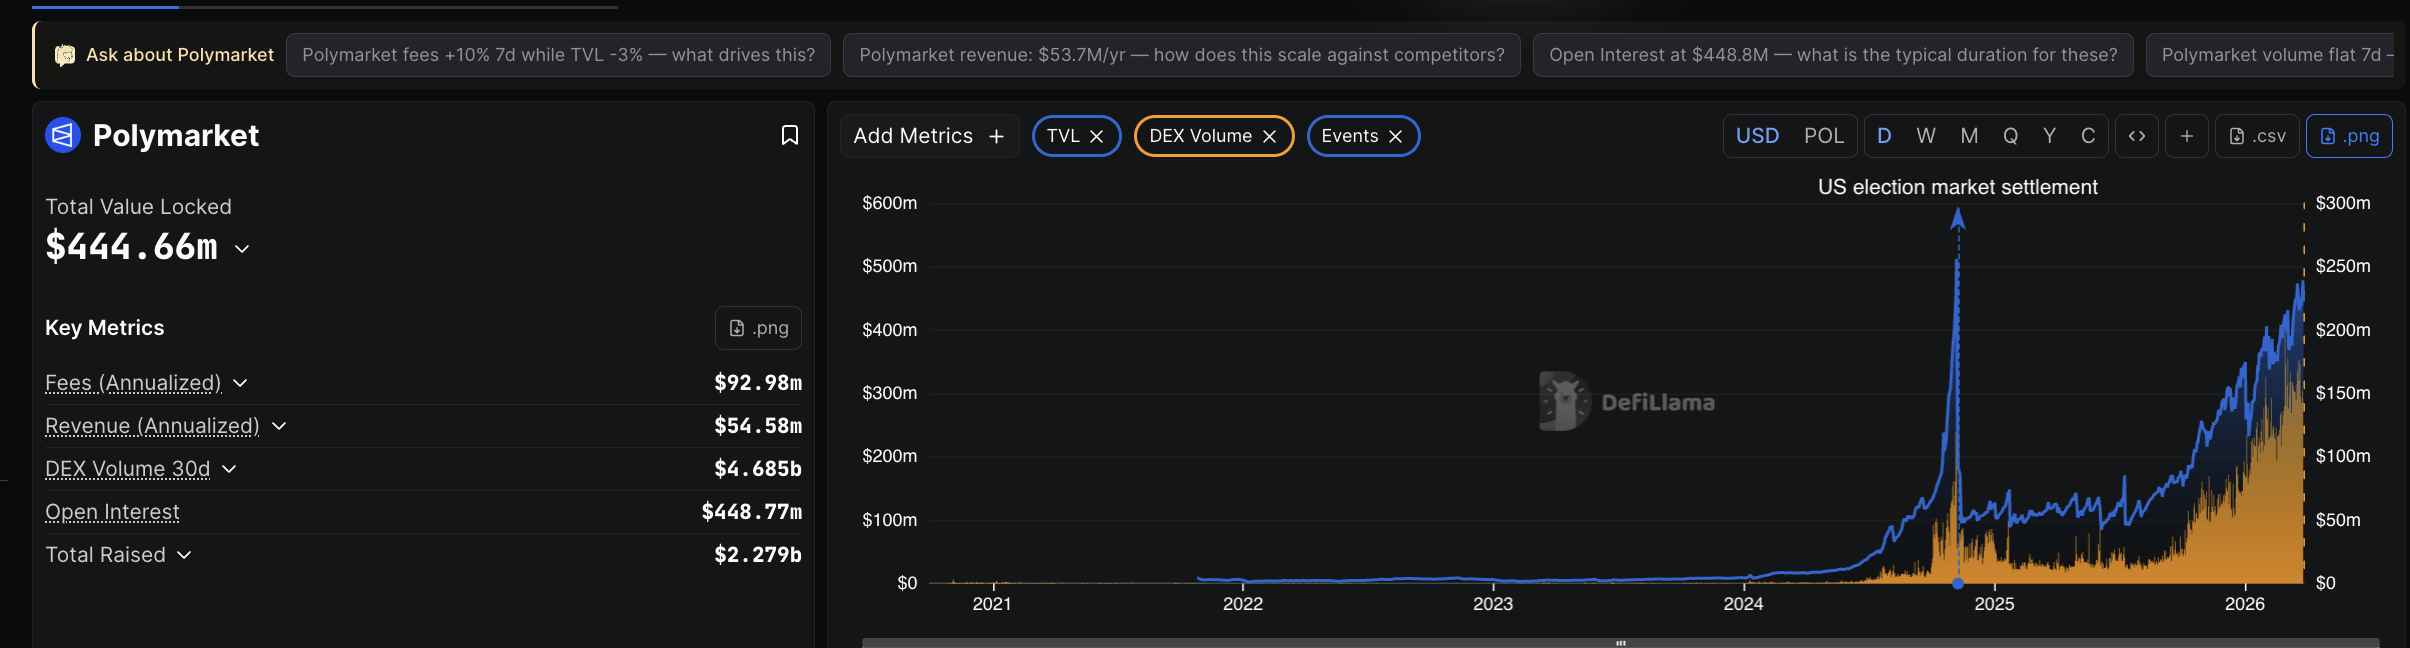
Task: Click the chart time-range slider bar
Action: coord(1620,643)
